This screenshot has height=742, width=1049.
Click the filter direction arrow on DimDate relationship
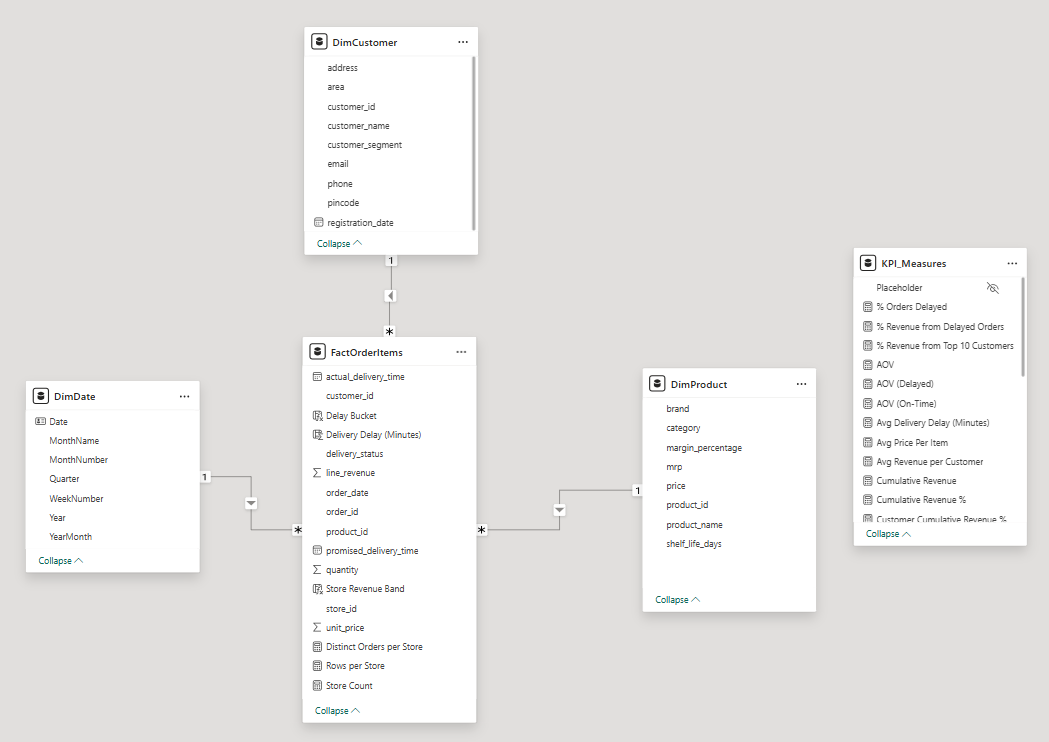coord(251,502)
